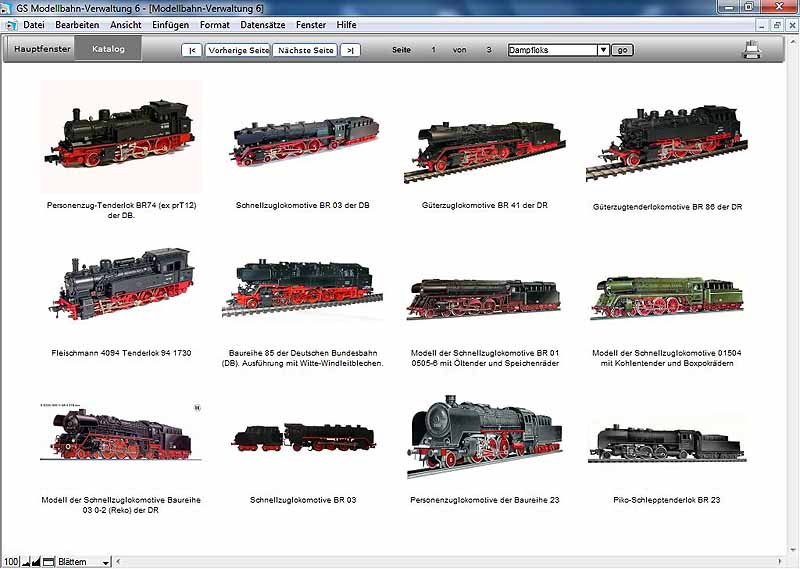Click the current page number 1
The image size is (800, 569).
tap(433, 50)
